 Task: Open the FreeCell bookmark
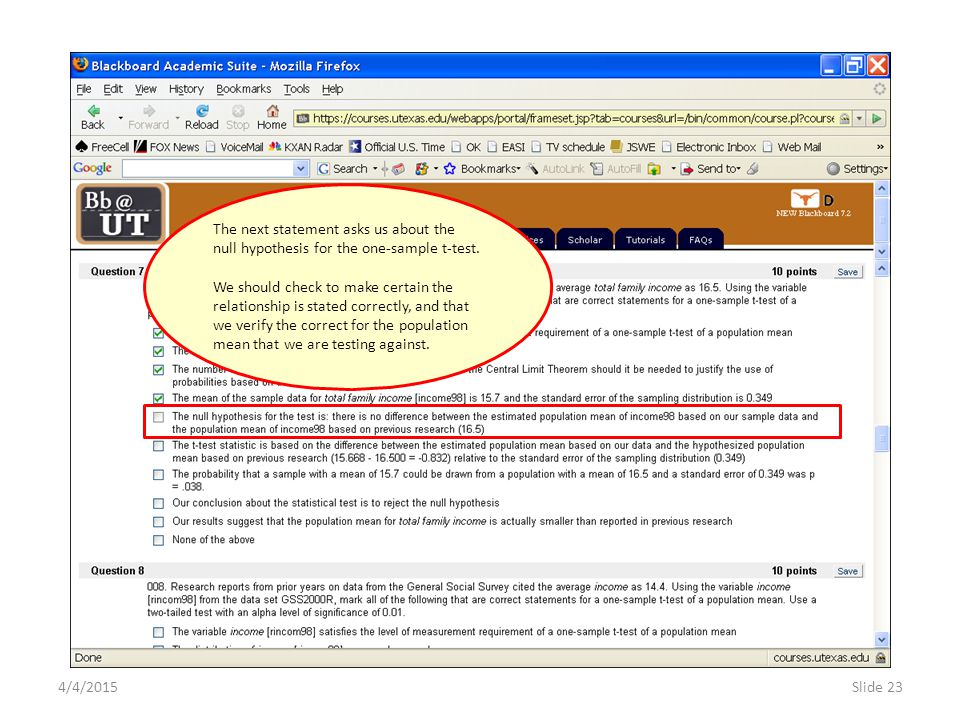102,147
